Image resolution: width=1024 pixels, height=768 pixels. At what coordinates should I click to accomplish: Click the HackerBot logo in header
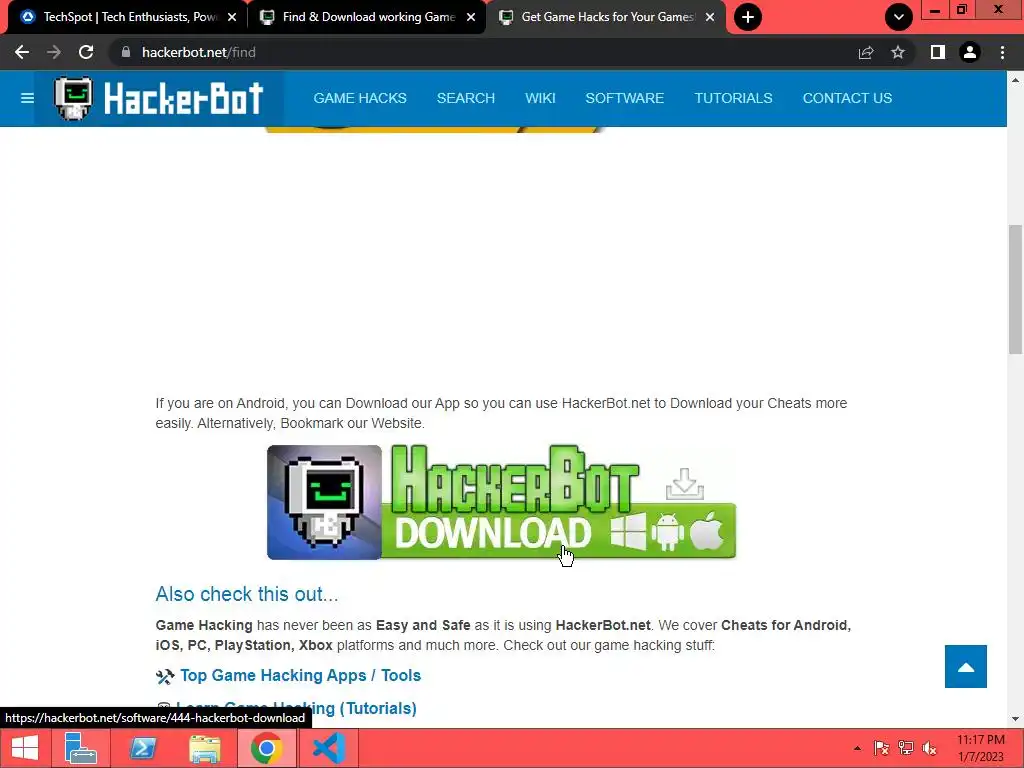(159, 98)
